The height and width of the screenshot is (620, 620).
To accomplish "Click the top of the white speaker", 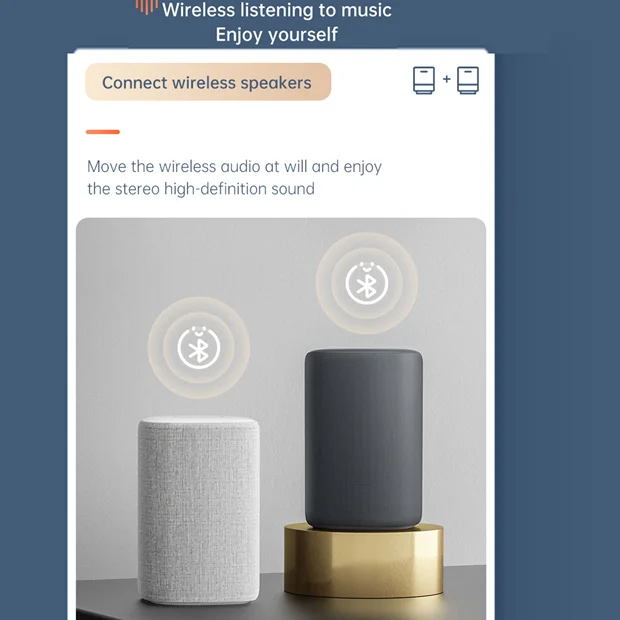I will pyautogui.click(x=199, y=421).
